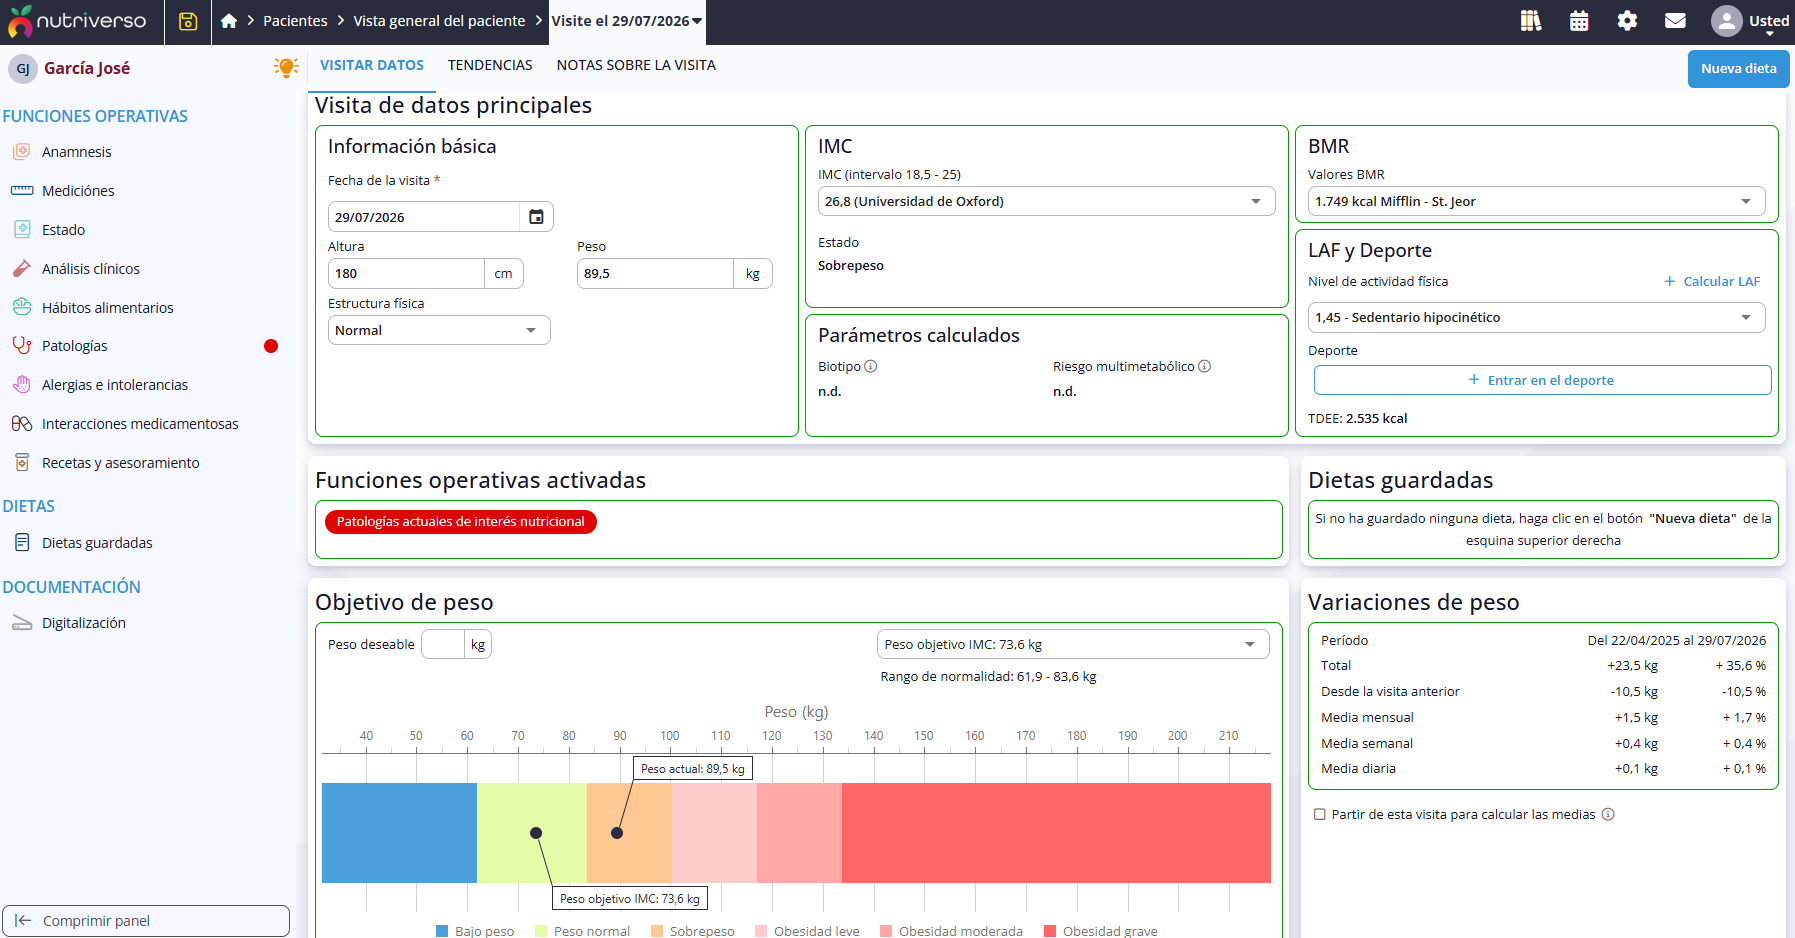Click the 'Patologías actuales de interés nutricional' badge

click(x=461, y=521)
